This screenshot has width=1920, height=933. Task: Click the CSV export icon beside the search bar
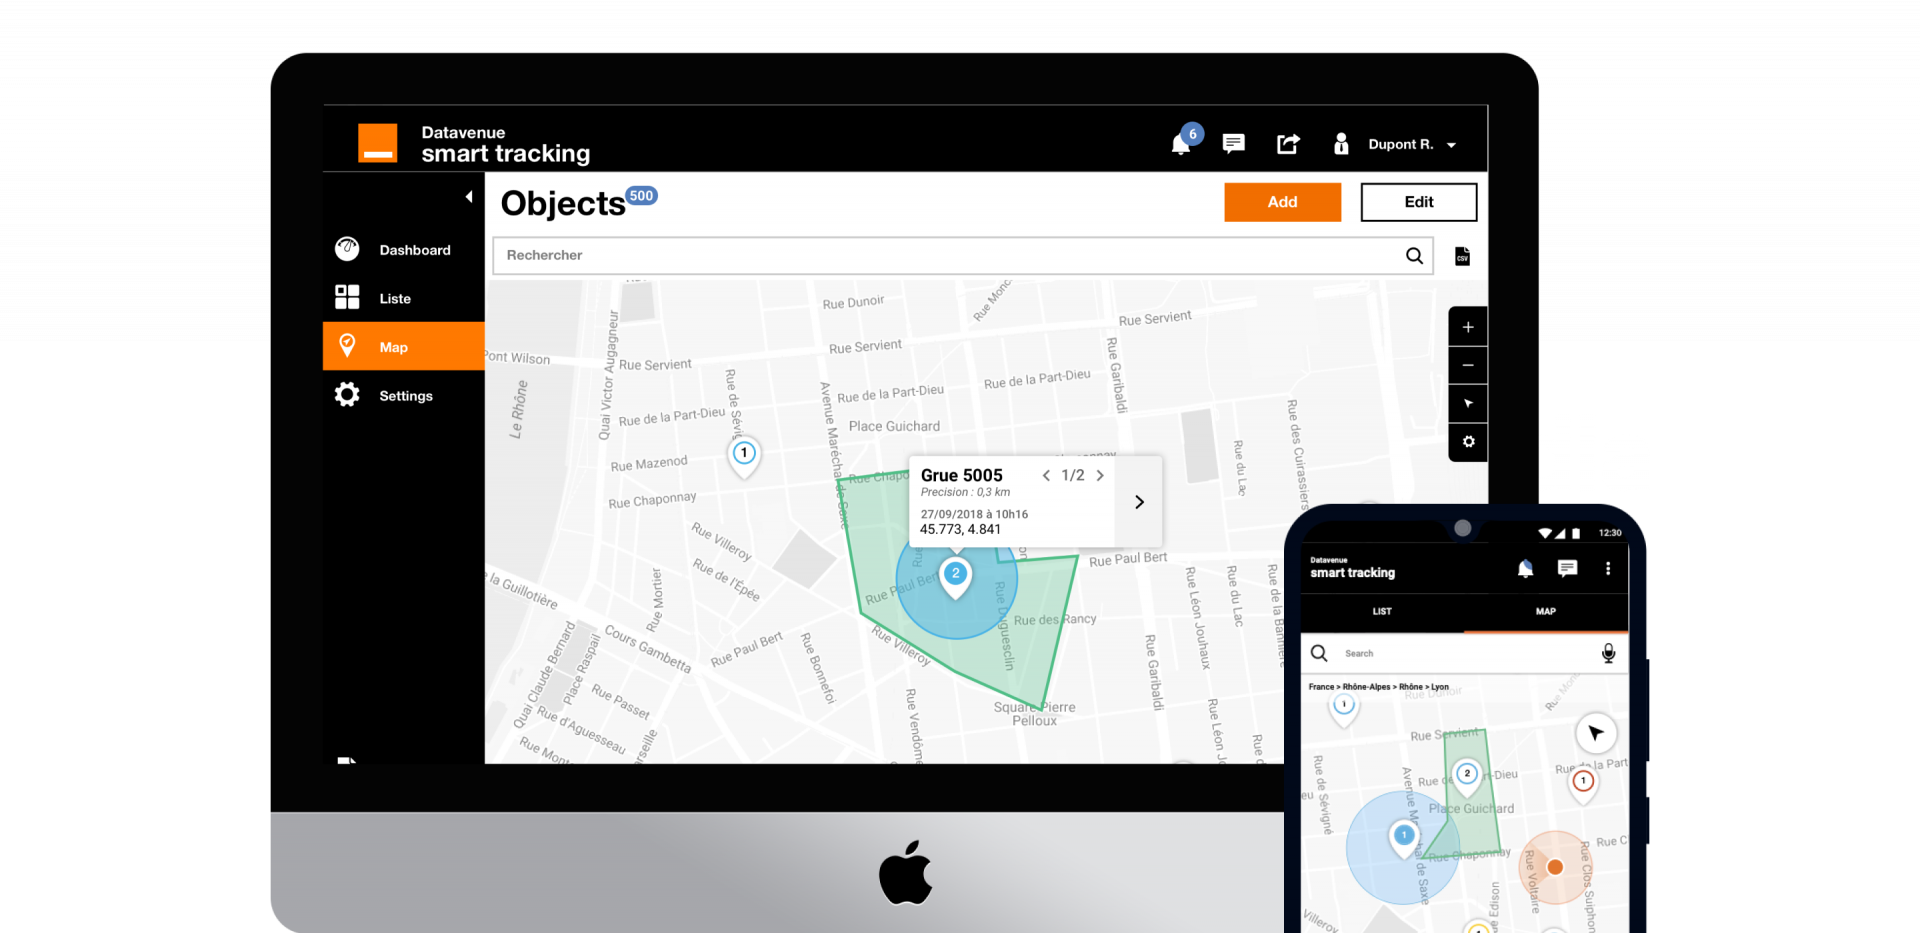tap(1462, 256)
